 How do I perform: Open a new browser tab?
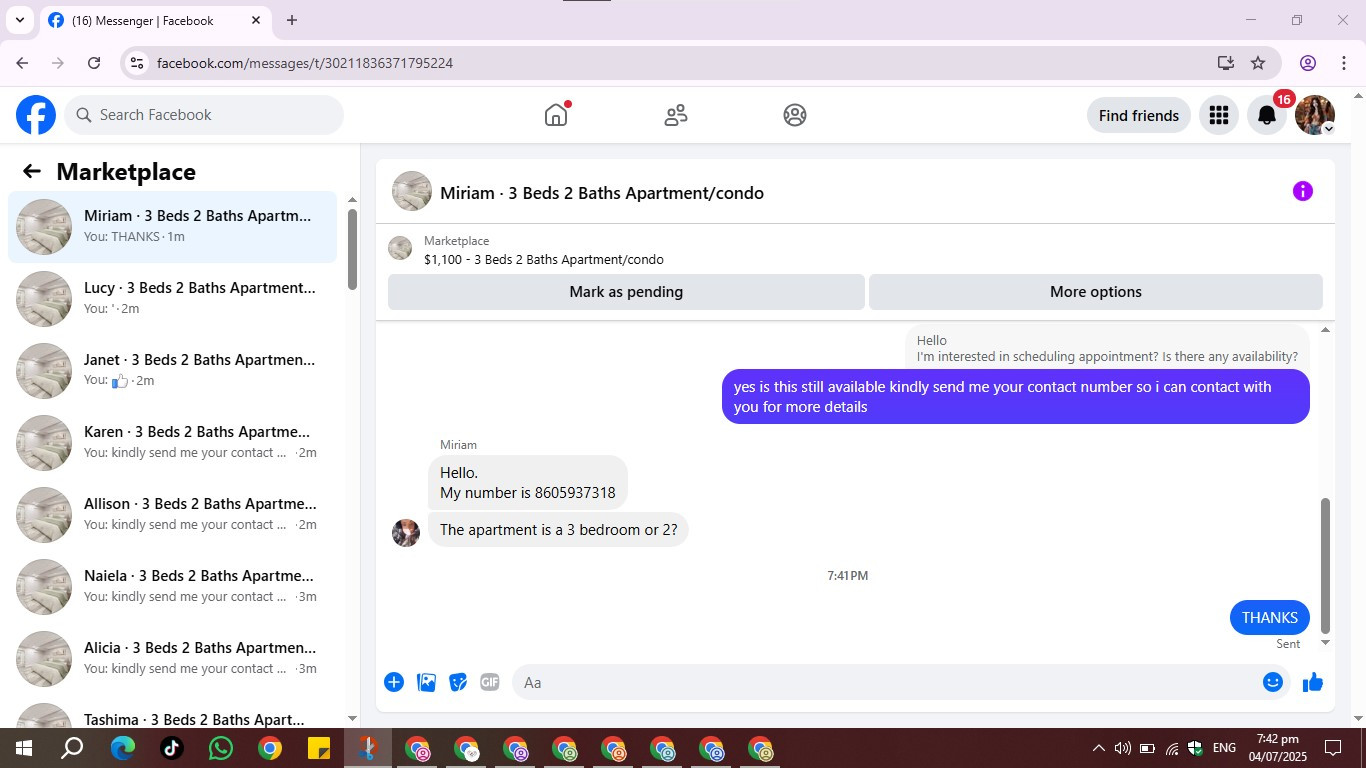click(x=292, y=20)
